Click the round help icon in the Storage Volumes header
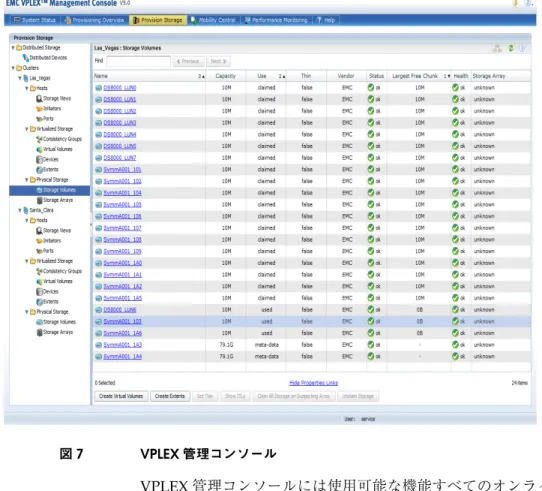This screenshot has width=542, height=491. click(x=522, y=49)
